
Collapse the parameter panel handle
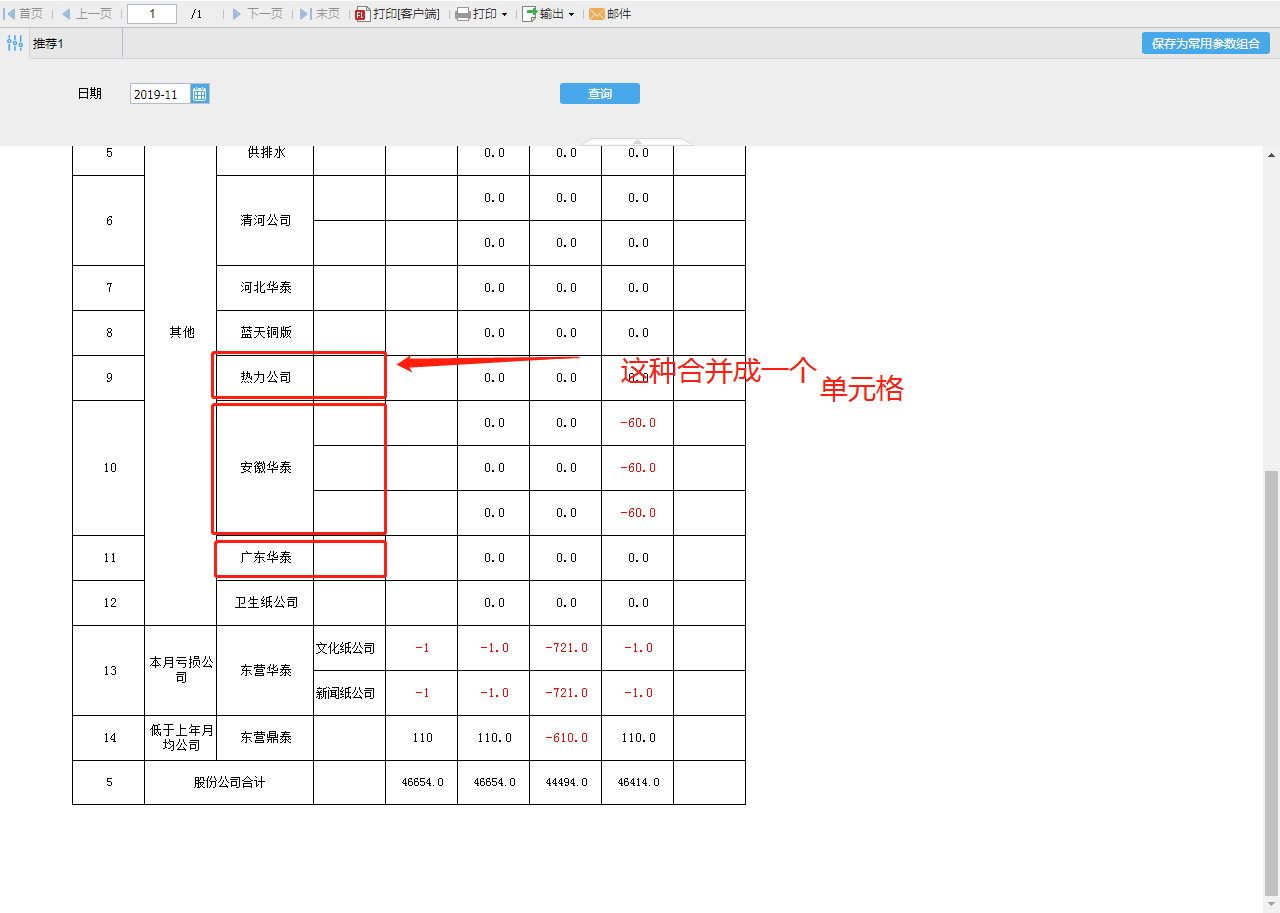pos(639,142)
